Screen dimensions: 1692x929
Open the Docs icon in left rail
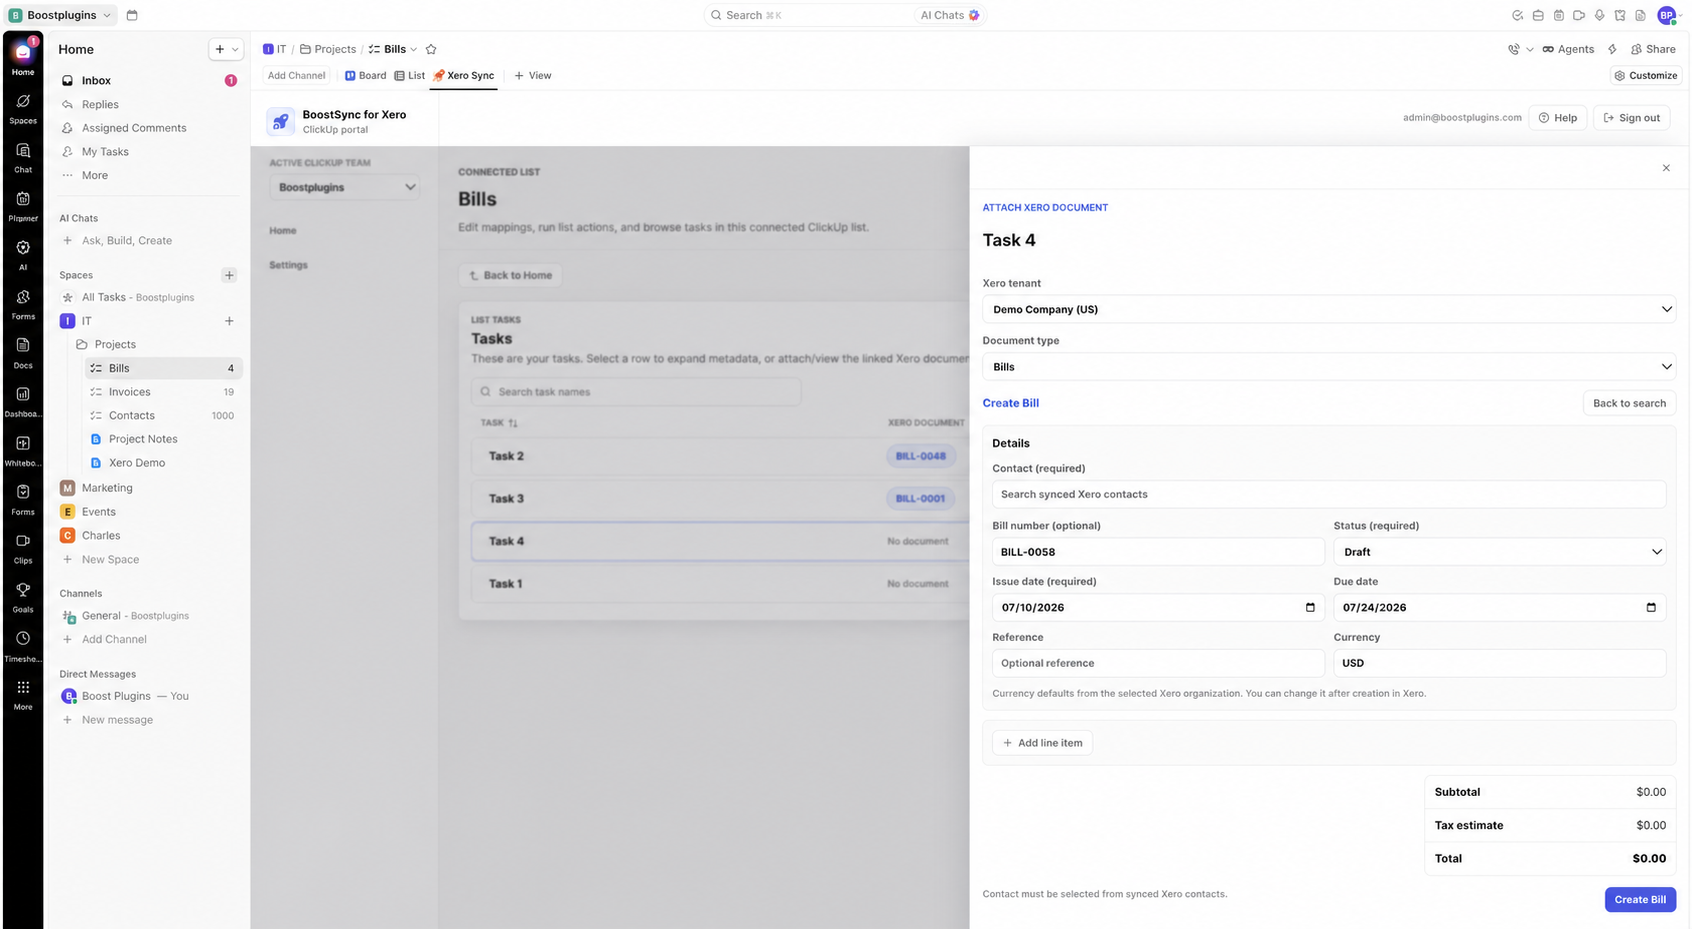pyautogui.click(x=23, y=352)
